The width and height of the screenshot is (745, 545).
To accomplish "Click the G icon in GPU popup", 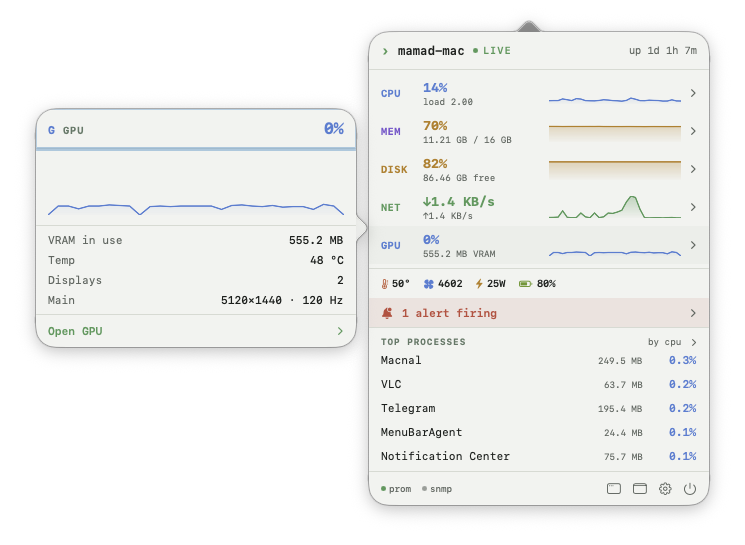I will [x=51, y=130].
